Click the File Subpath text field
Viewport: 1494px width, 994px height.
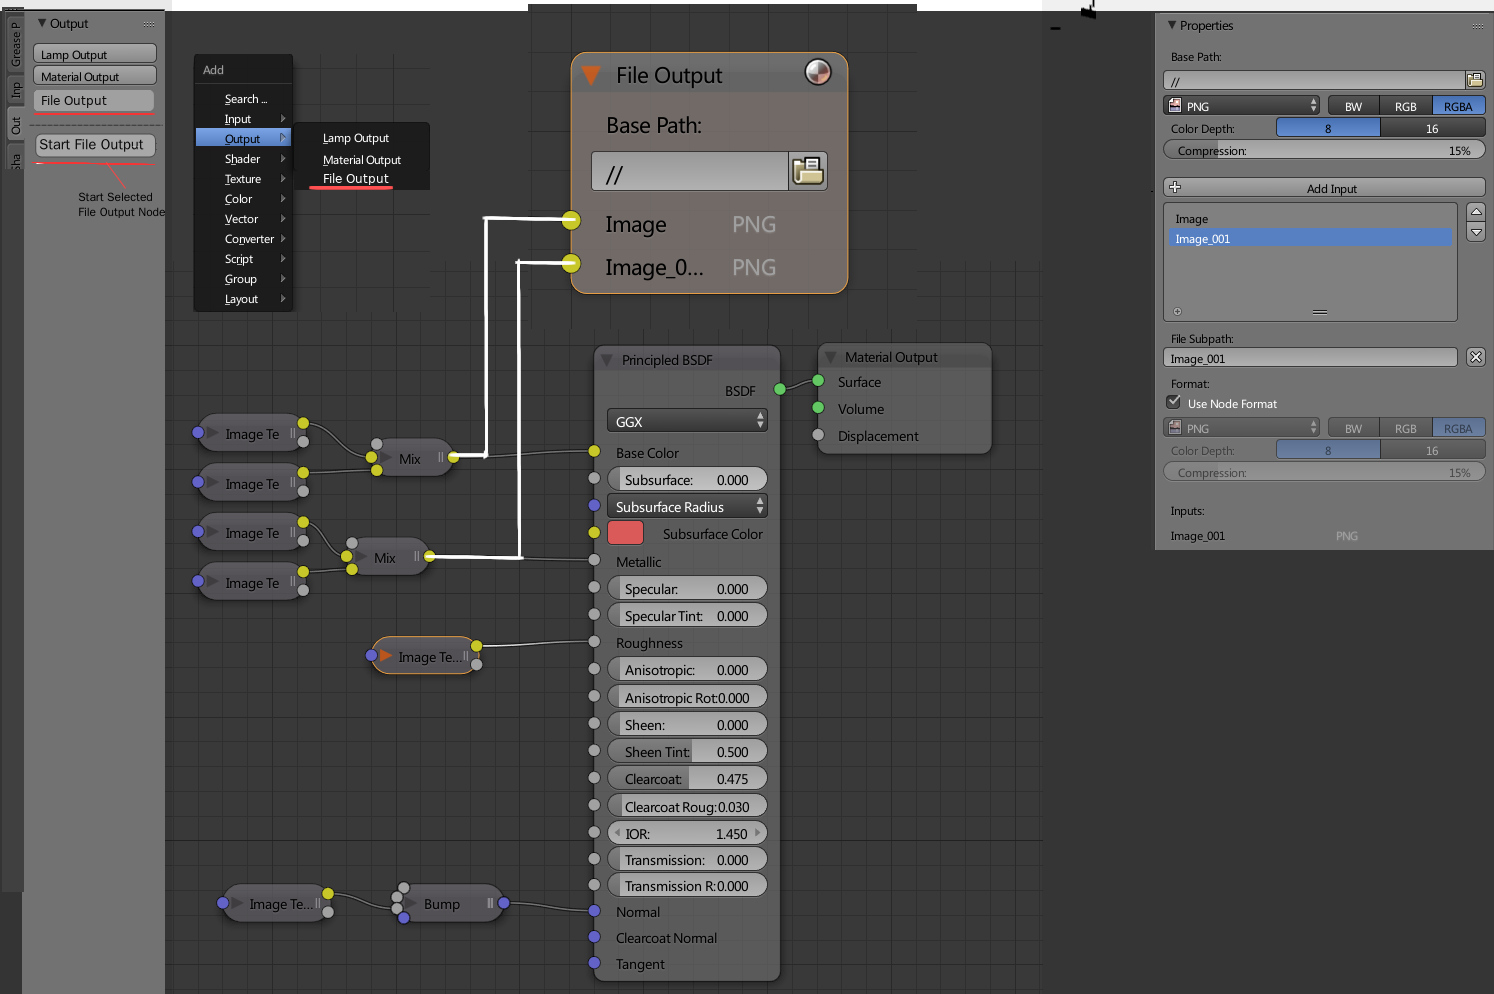click(1310, 358)
